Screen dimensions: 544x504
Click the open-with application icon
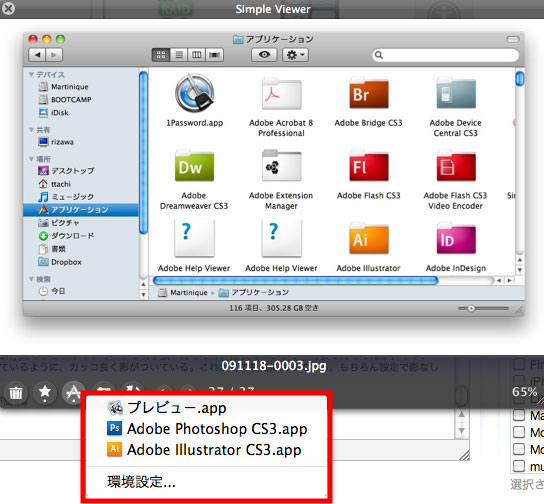coord(74,392)
